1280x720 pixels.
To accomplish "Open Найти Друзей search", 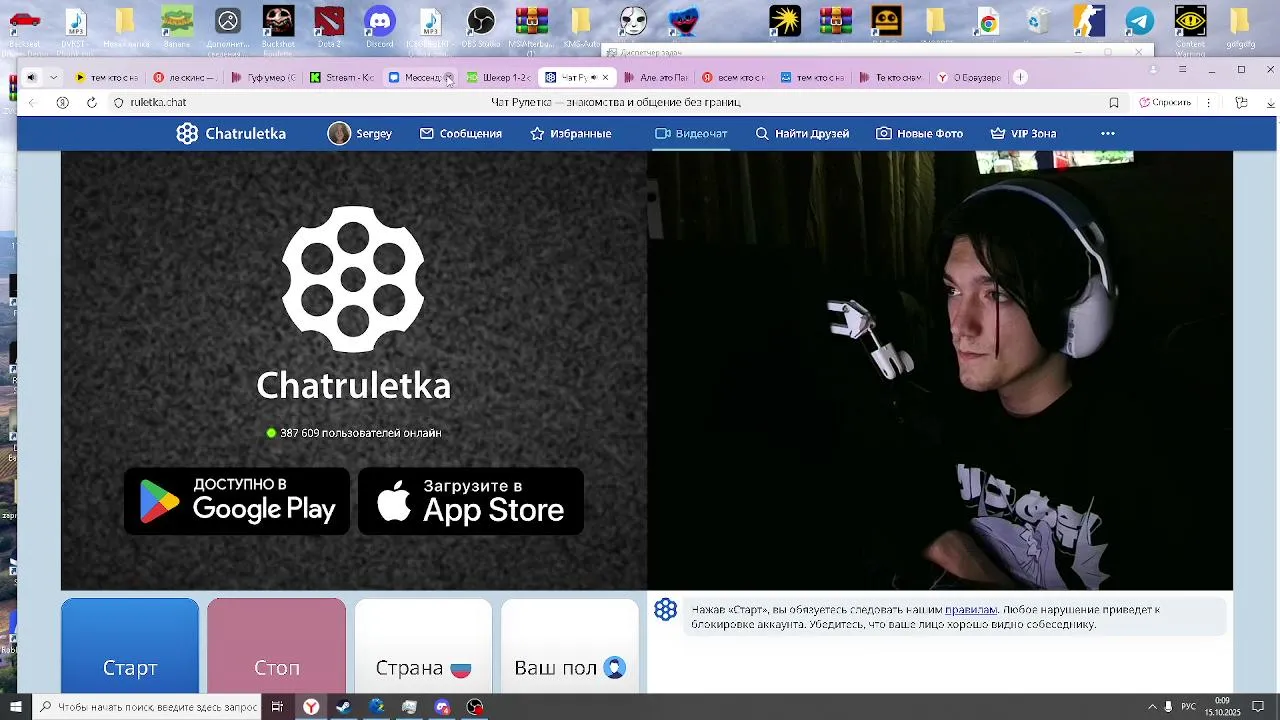I will click(x=802, y=134).
